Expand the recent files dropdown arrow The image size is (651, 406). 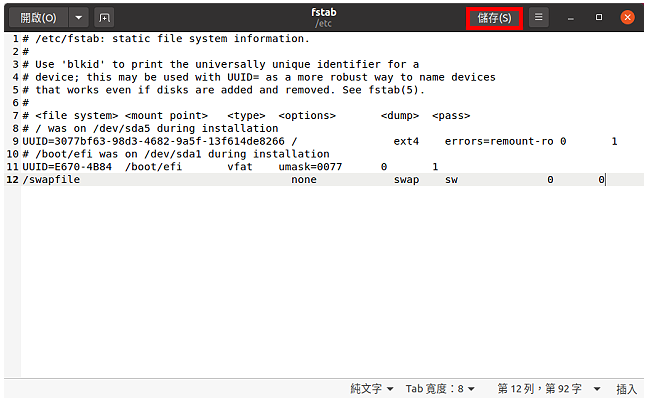(78, 18)
